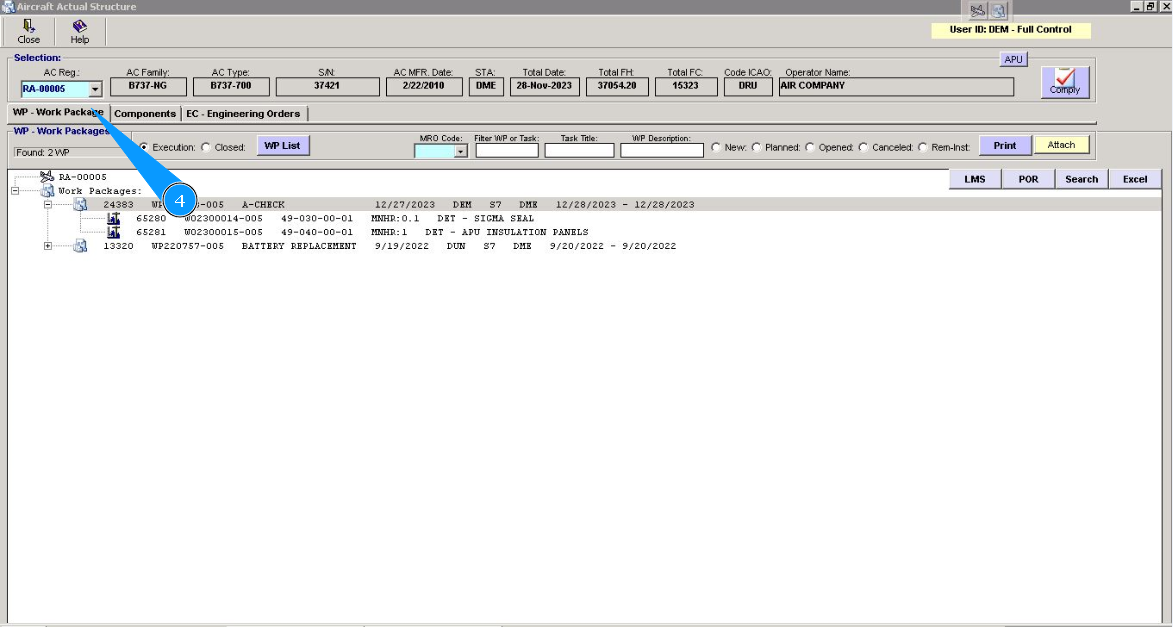
Task: Open the Help book icon
Action: pos(79,26)
